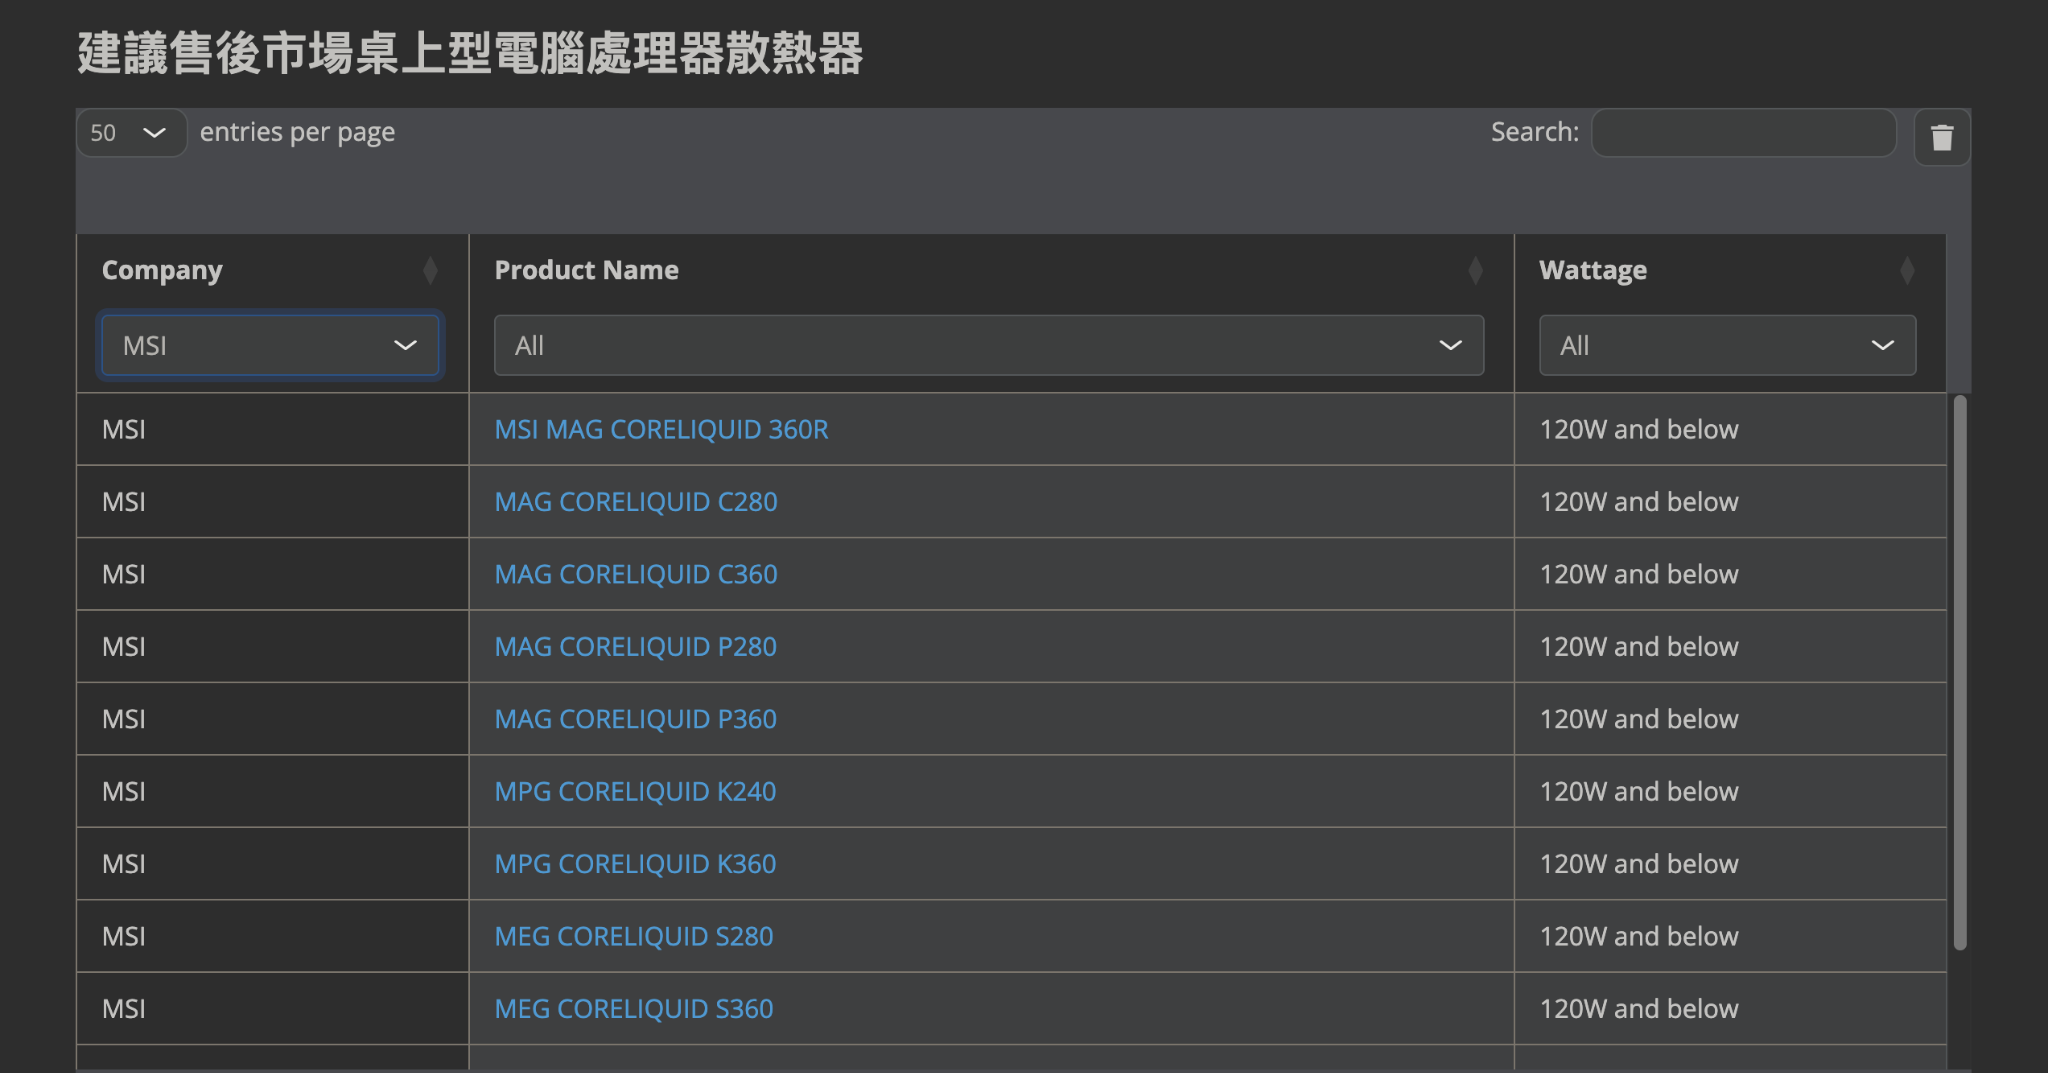The height and width of the screenshot is (1073, 2048).
Task: Open the MSI MAG CORELIQUID 360R link
Action: click(x=661, y=429)
